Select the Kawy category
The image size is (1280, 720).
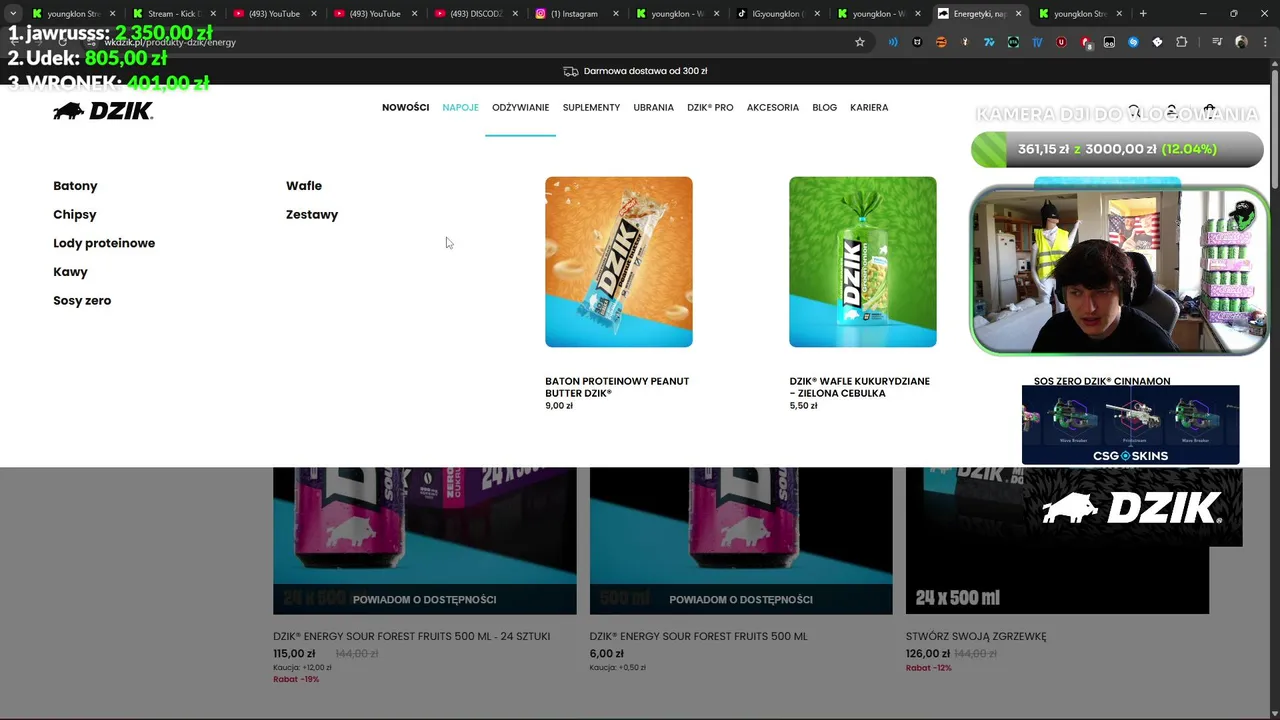pyautogui.click(x=70, y=272)
